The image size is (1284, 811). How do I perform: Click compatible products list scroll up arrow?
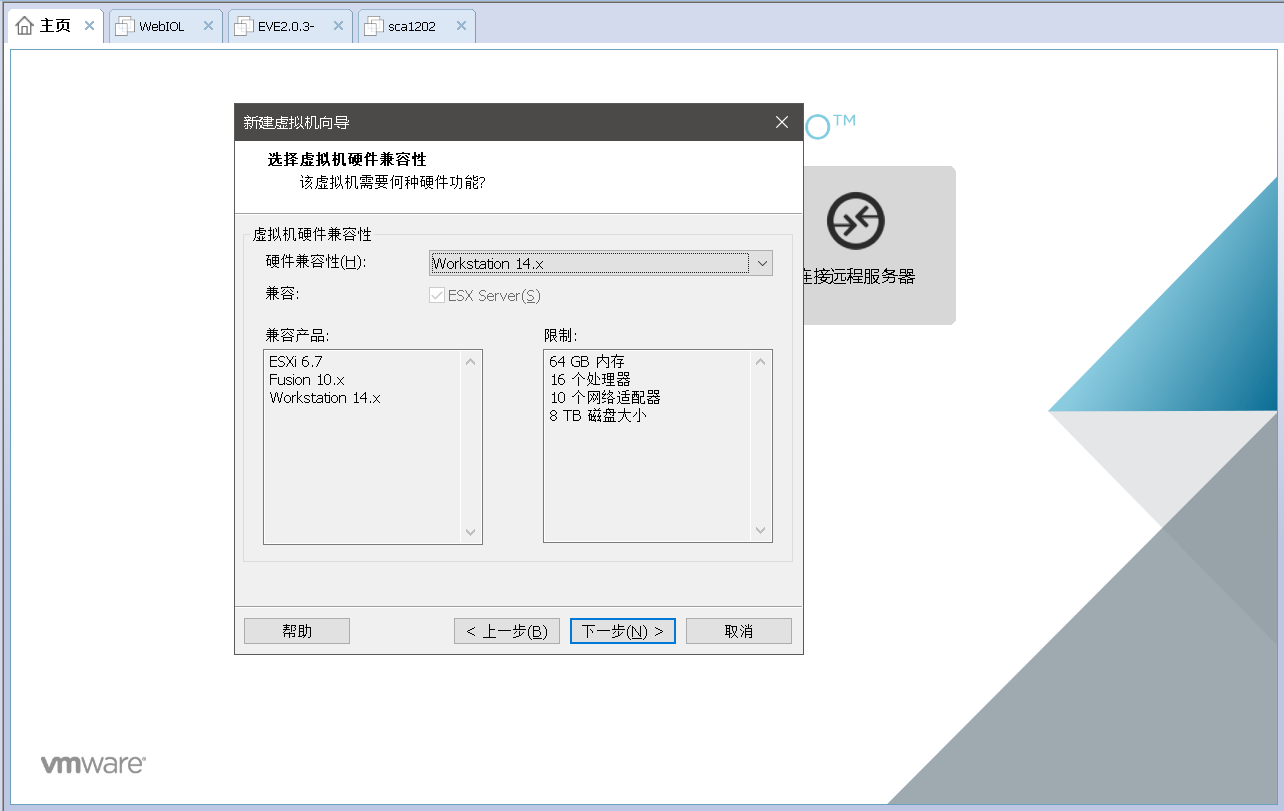pos(471,361)
